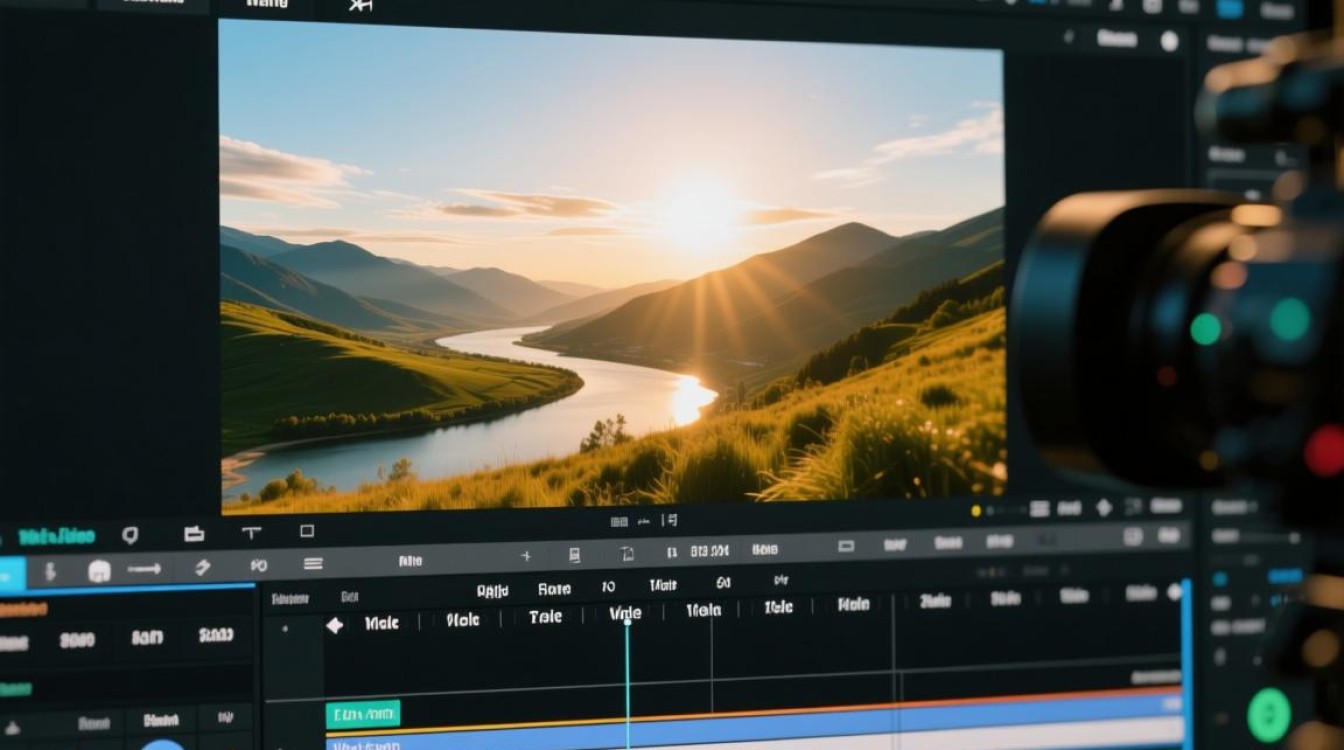The width and height of the screenshot is (1344, 750).
Task: Click the blue vertical scrollbar beside the timeline
Action: click(1187, 664)
